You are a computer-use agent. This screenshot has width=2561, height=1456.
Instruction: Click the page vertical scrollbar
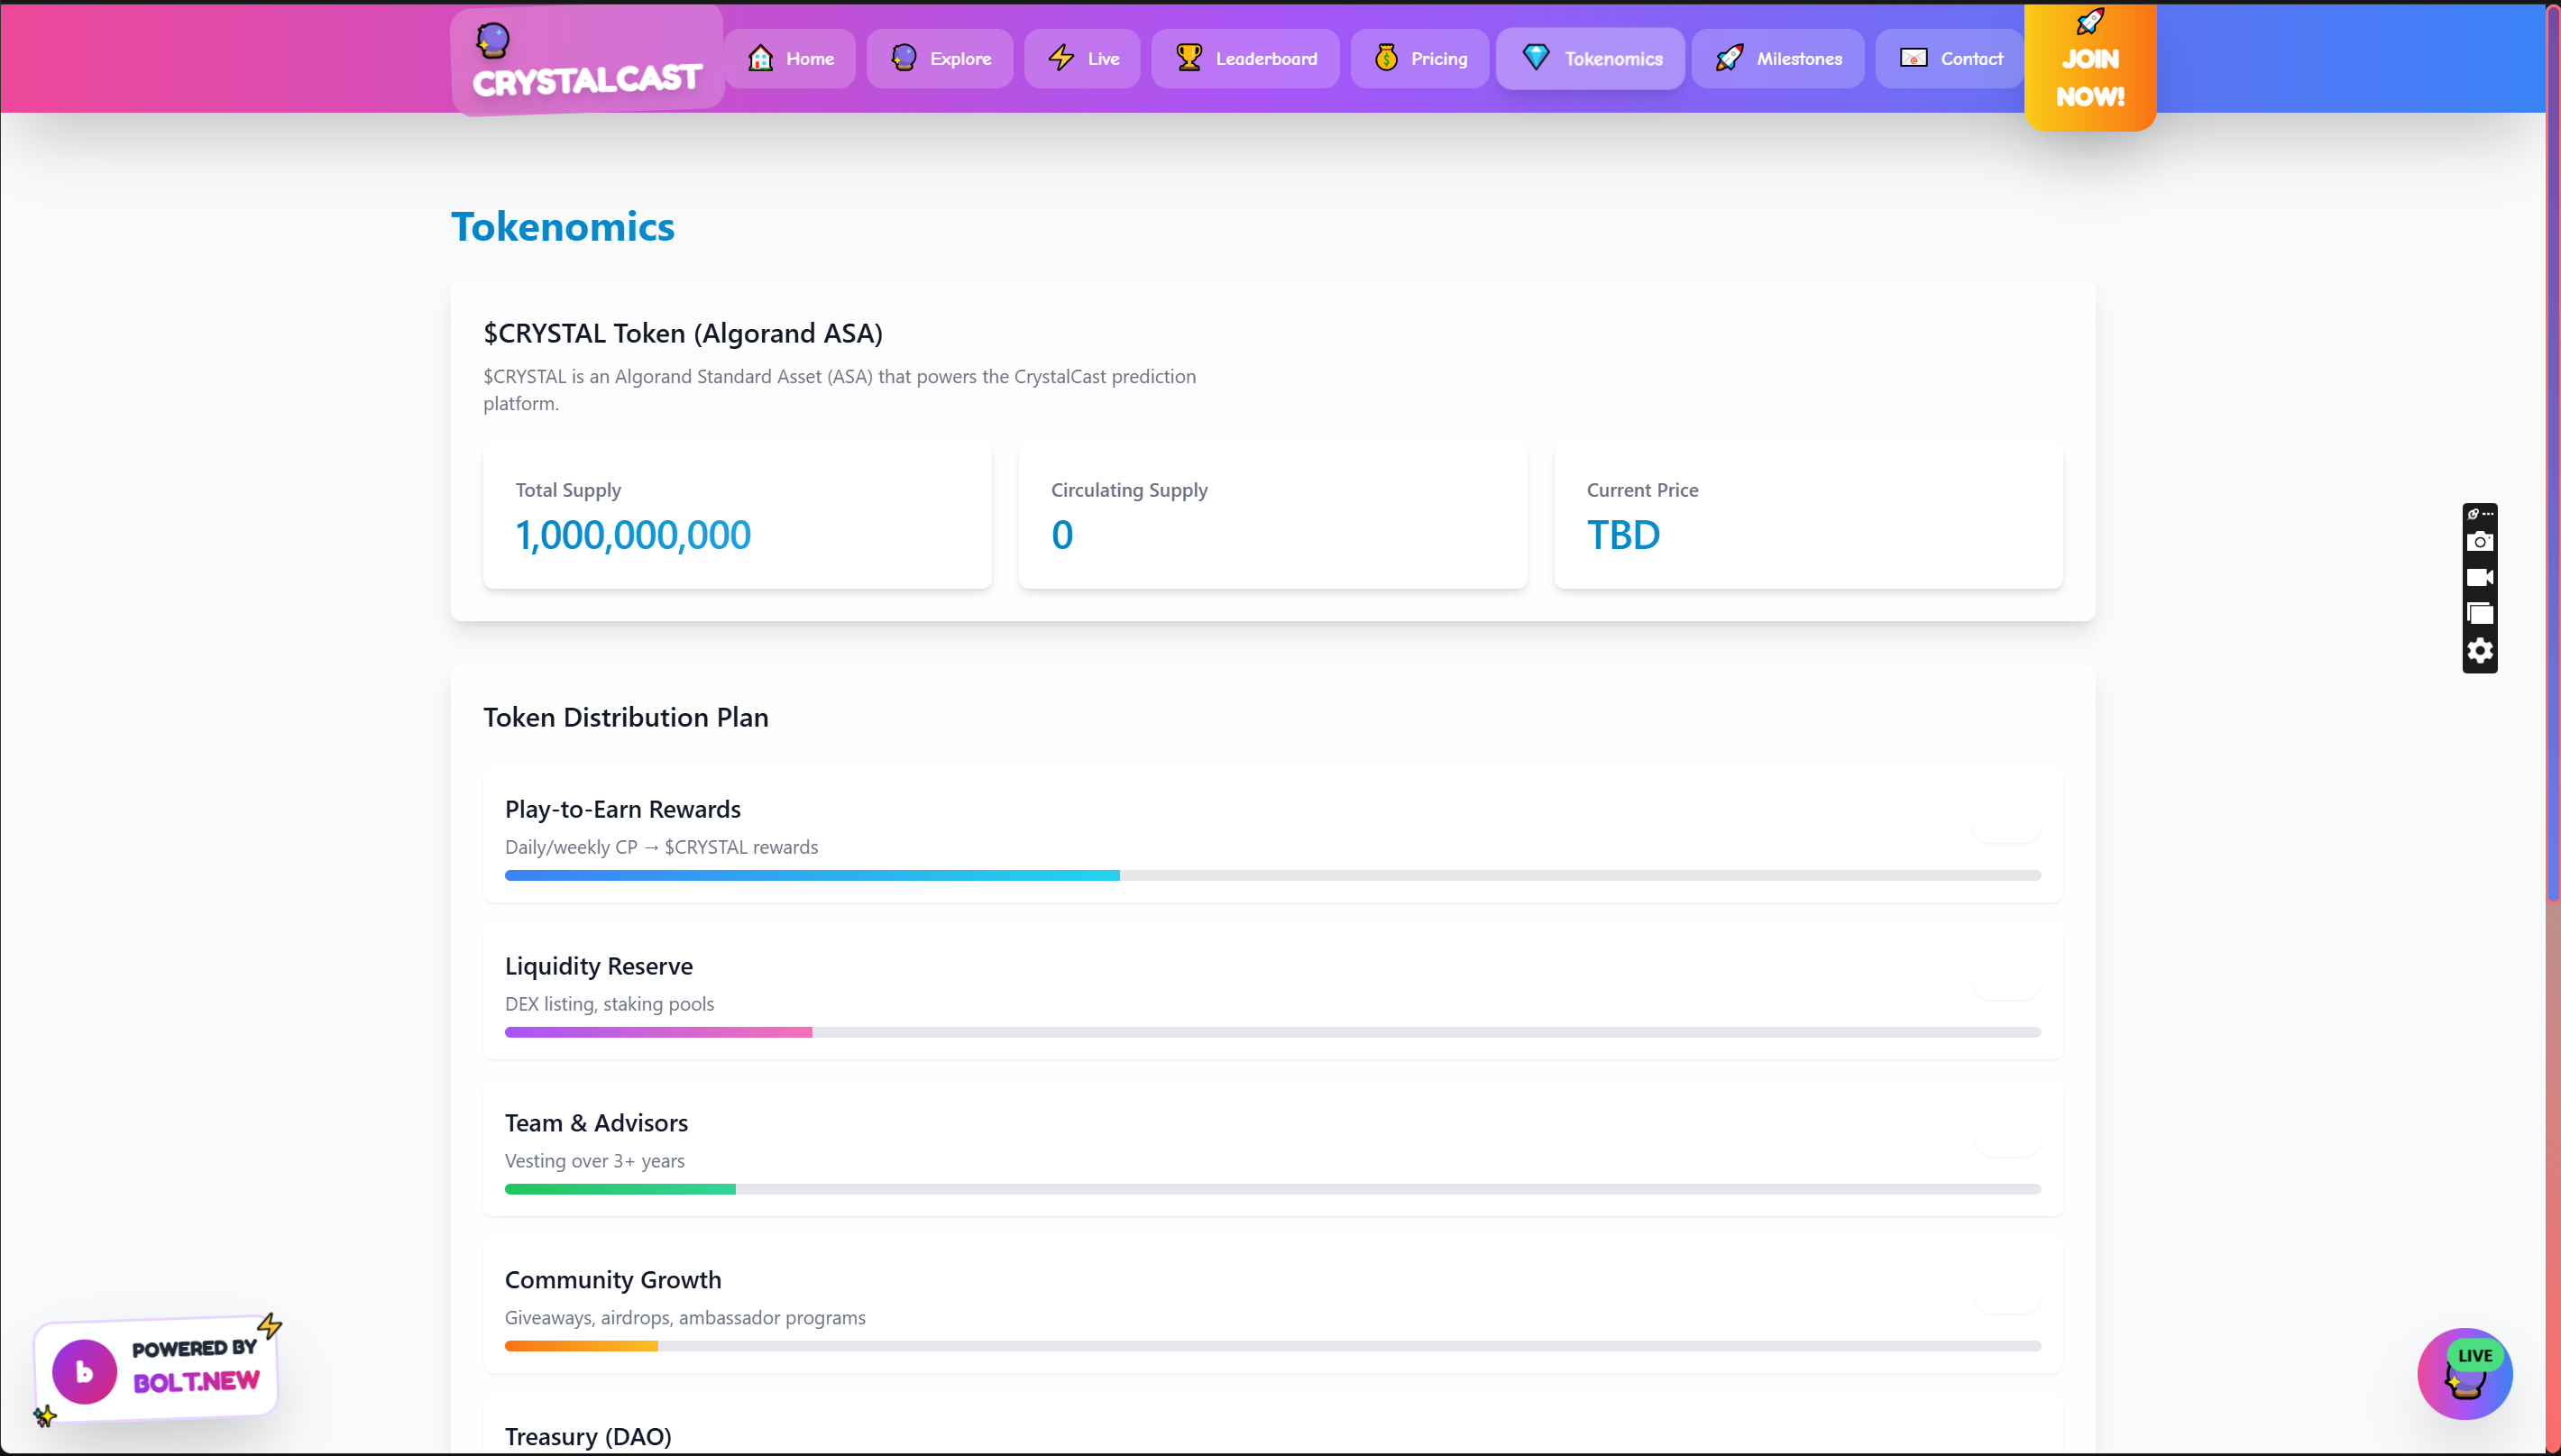tap(2552, 450)
